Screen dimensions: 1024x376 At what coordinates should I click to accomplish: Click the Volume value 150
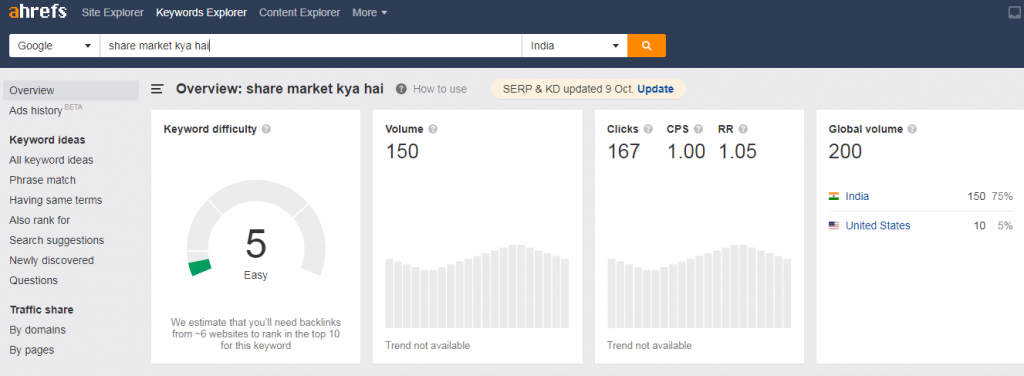point(402,151)
